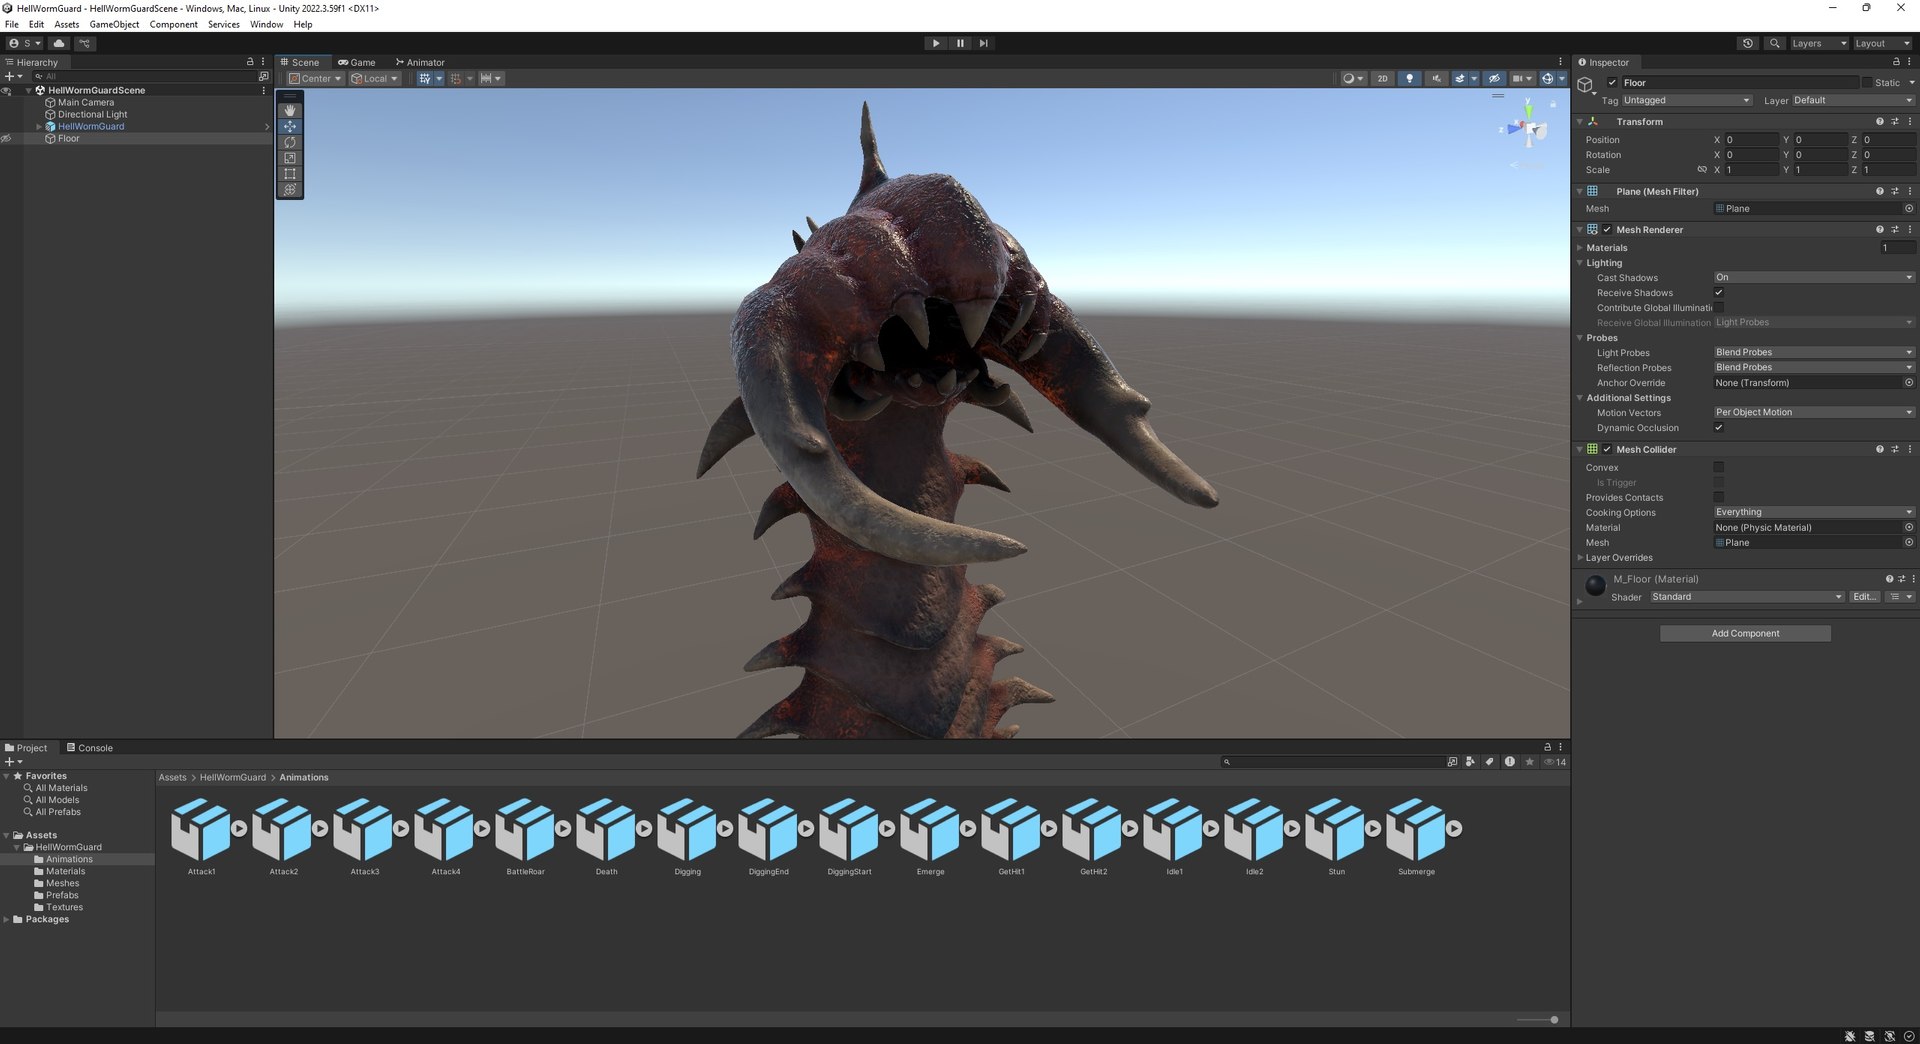1920x1044 pixels.
Task: Open the GameObject menu
Action: (x=114, y=24)
